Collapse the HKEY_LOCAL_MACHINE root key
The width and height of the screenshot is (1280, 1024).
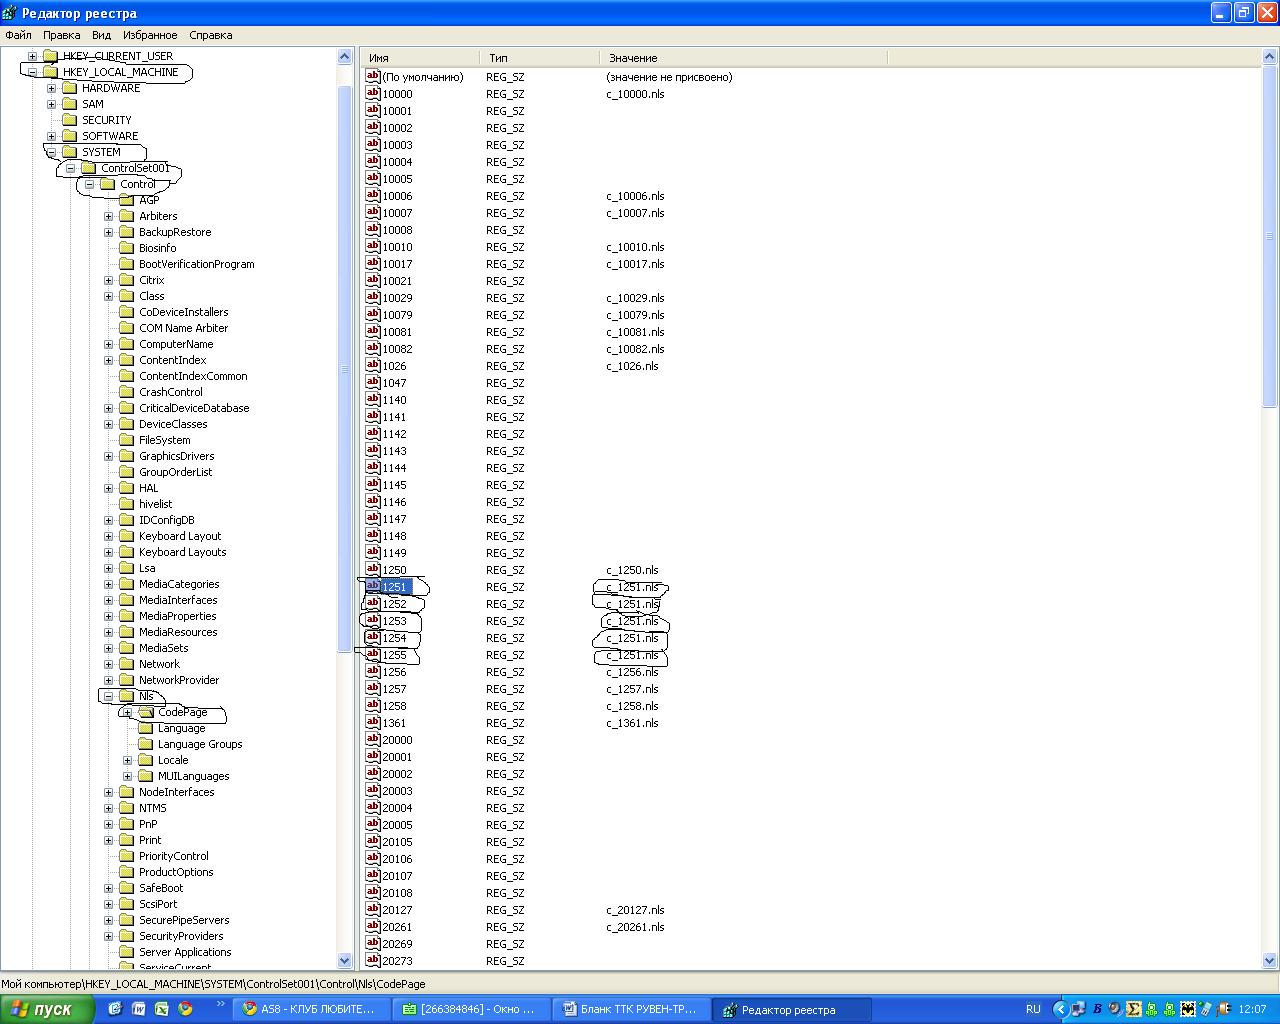[32, 72]
